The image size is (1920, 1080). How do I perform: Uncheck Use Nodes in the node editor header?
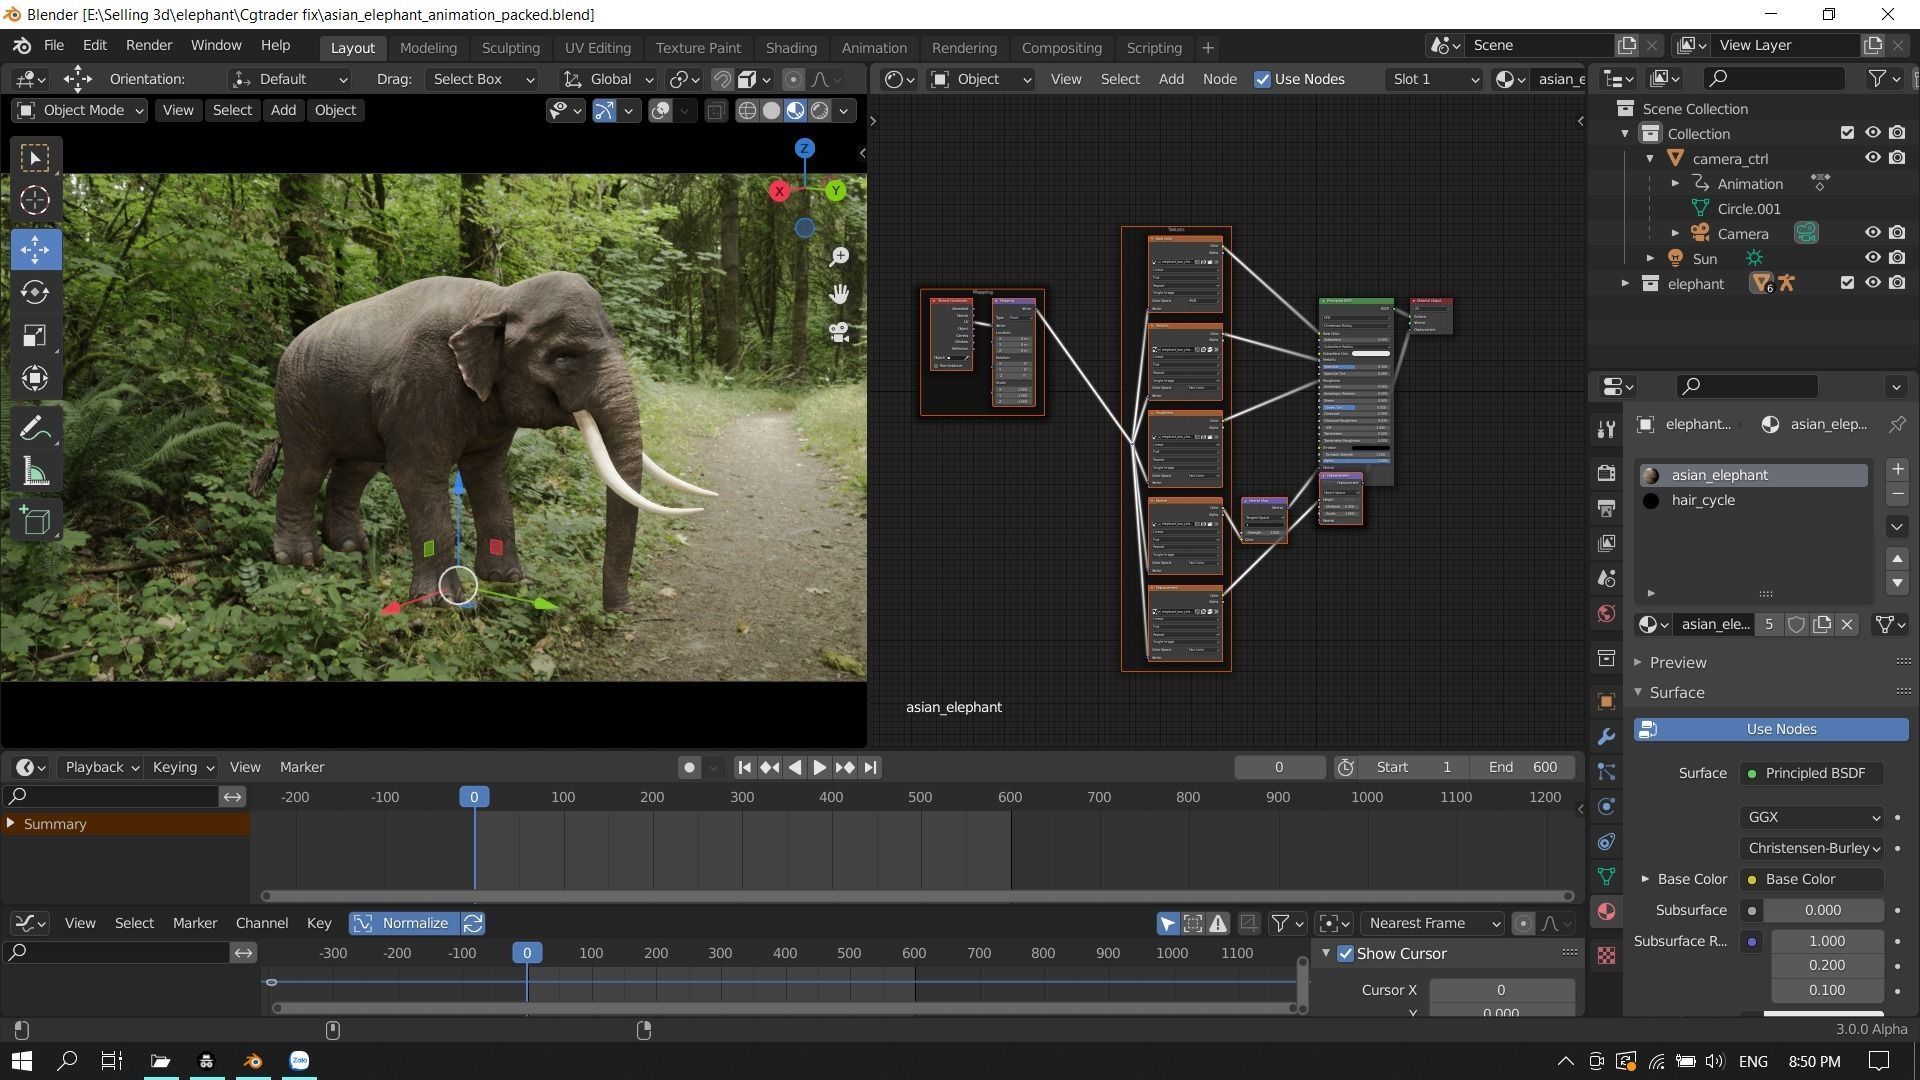tap(1263, 79)
